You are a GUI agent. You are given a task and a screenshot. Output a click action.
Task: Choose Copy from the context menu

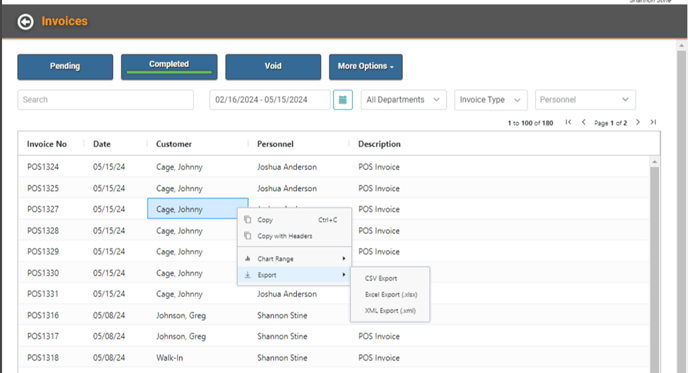pyautogui.click(x=294, y=220)
